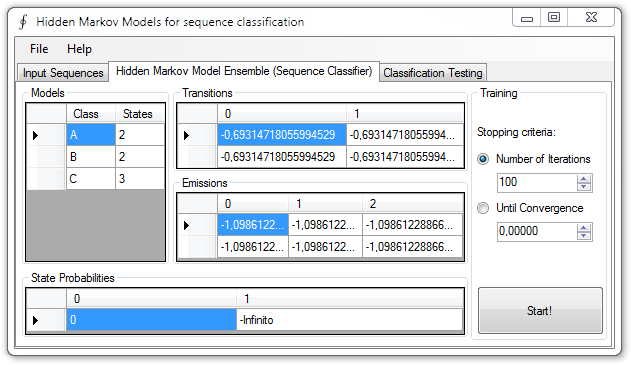Open the File menu
Viewport: 631px width, 365px height.
[39, 49]
